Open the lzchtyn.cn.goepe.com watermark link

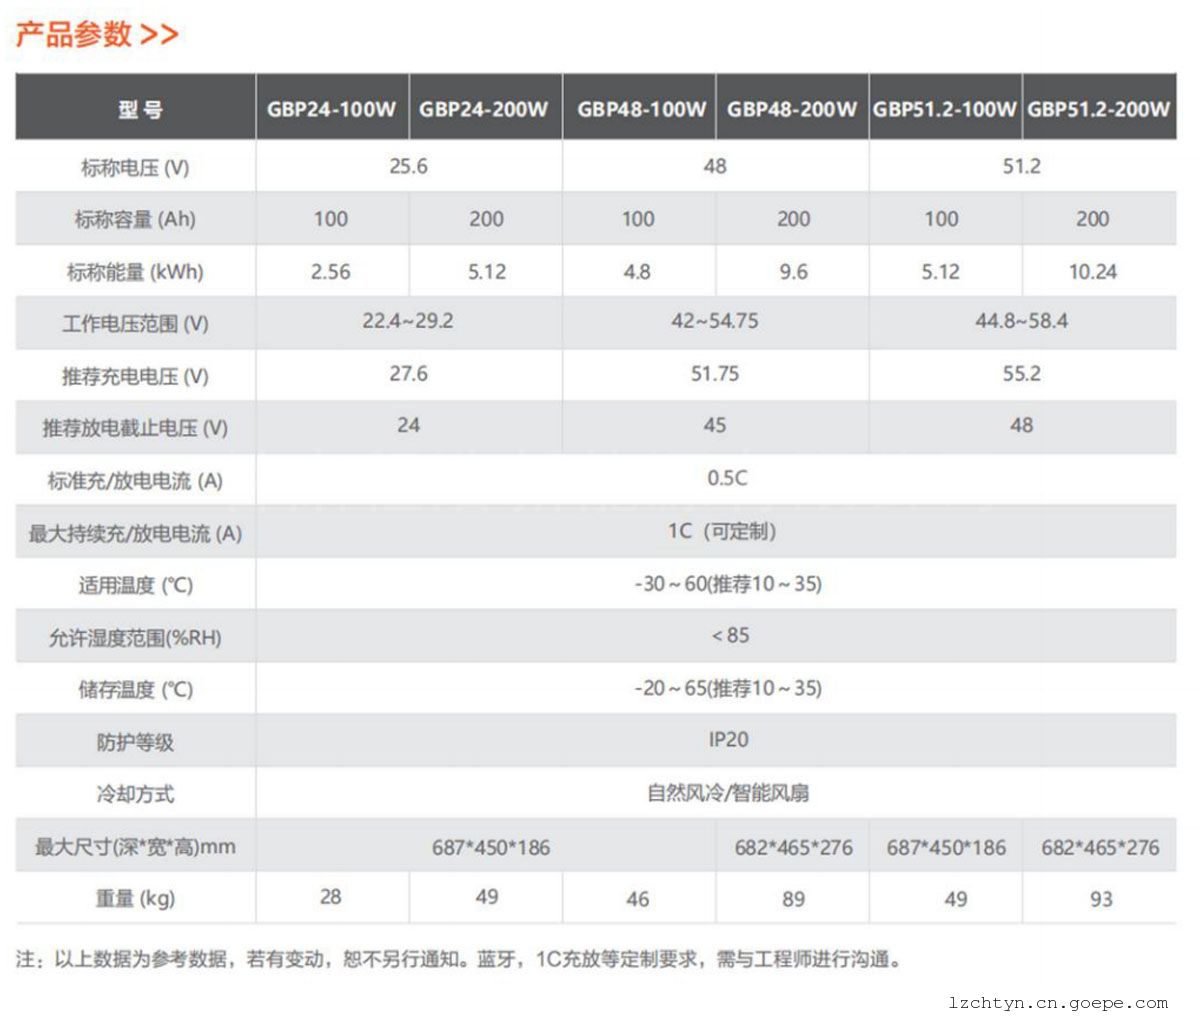pos(1058,1003)
